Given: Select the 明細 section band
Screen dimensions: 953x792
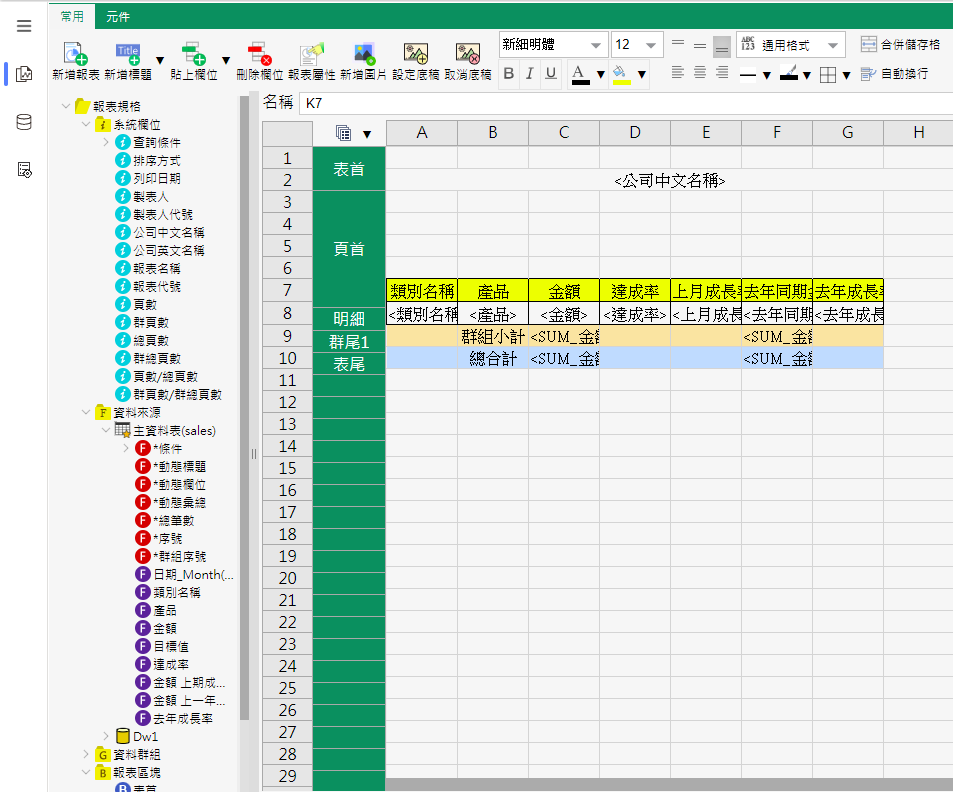Looking at the screenshot, I should coord(349,319).
